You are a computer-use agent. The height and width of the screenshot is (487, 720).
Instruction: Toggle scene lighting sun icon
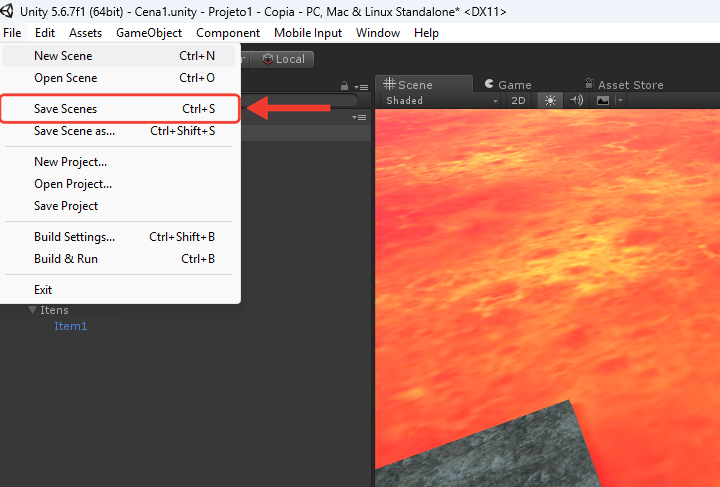coord(550,101)
